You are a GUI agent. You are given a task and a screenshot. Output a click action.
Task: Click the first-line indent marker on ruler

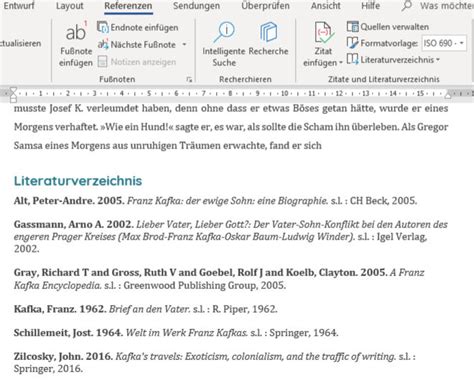13,91
